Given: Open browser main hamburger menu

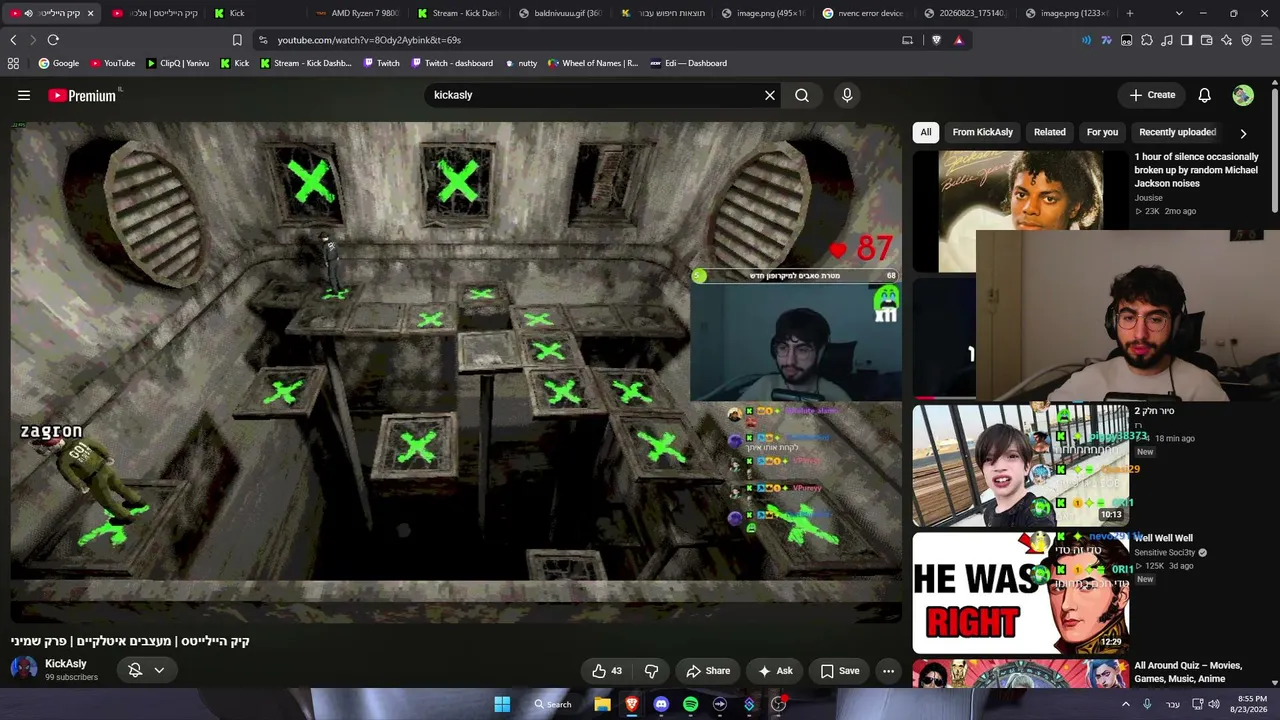Looking at the screenshot, I should coord(1267,40).
